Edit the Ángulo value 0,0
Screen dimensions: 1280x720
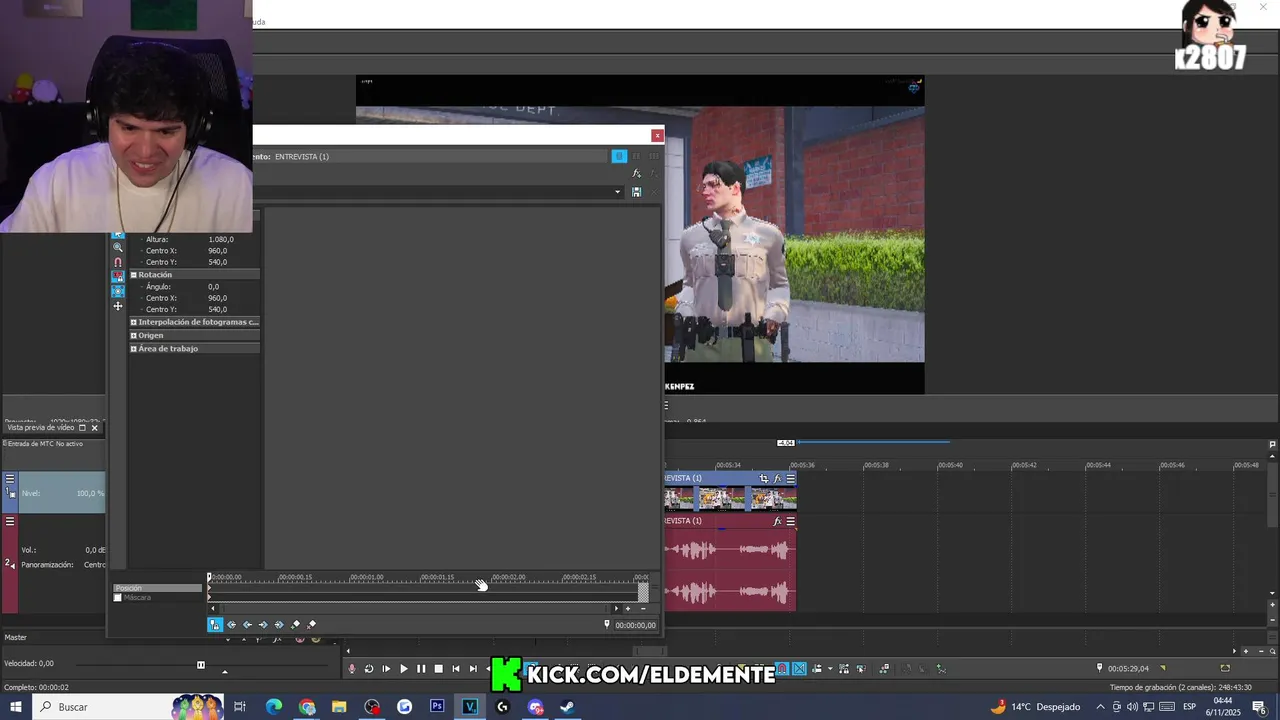tap(214, 287)
